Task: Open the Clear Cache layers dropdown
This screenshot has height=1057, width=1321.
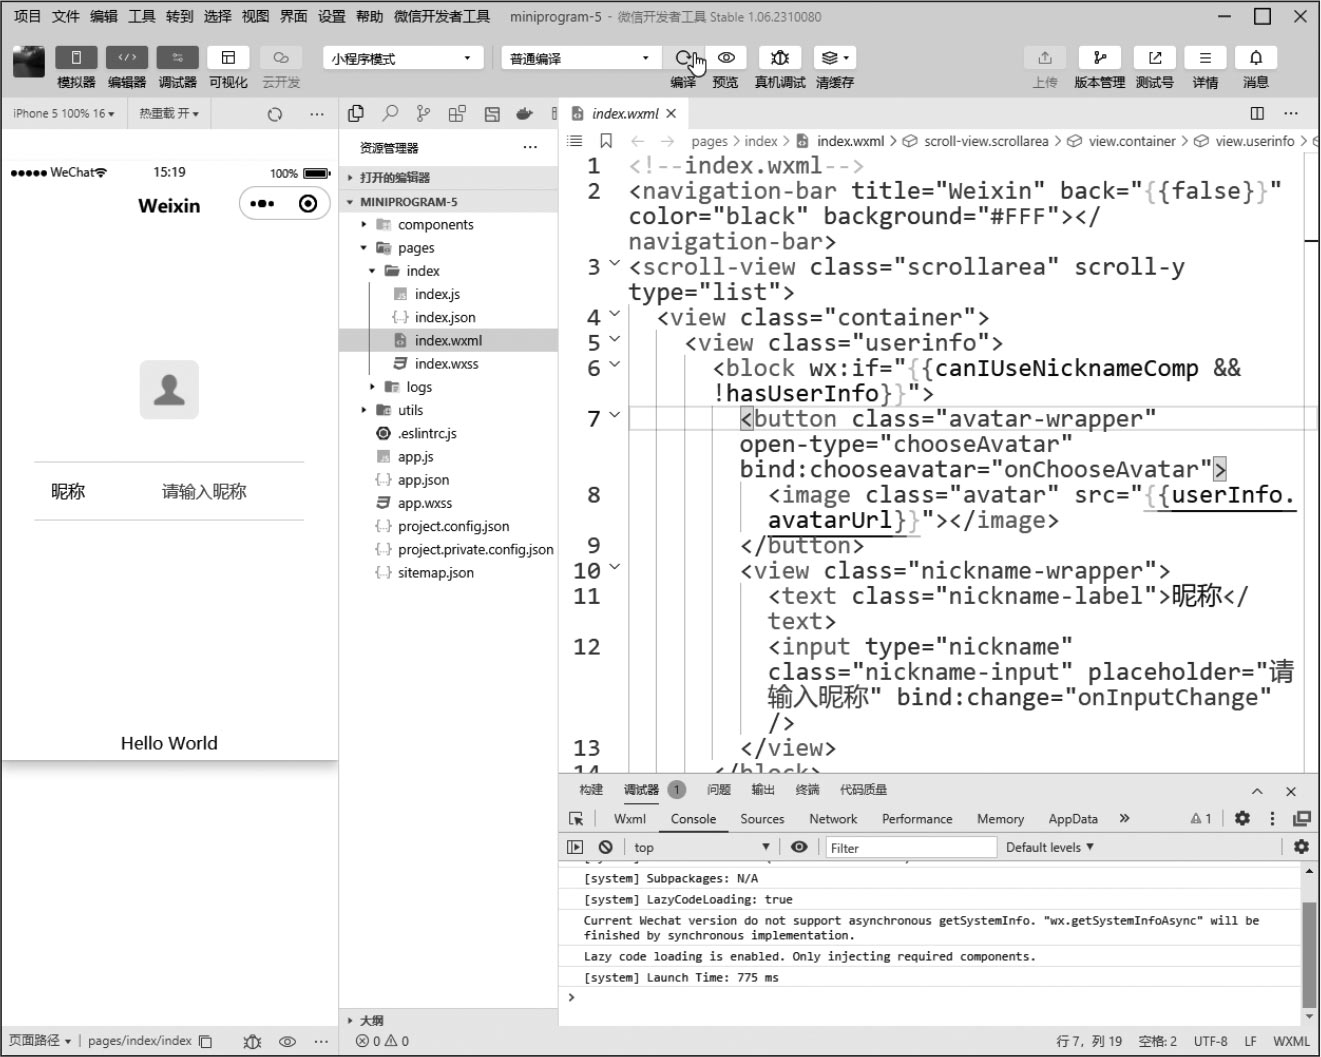Action: (835, 58)
